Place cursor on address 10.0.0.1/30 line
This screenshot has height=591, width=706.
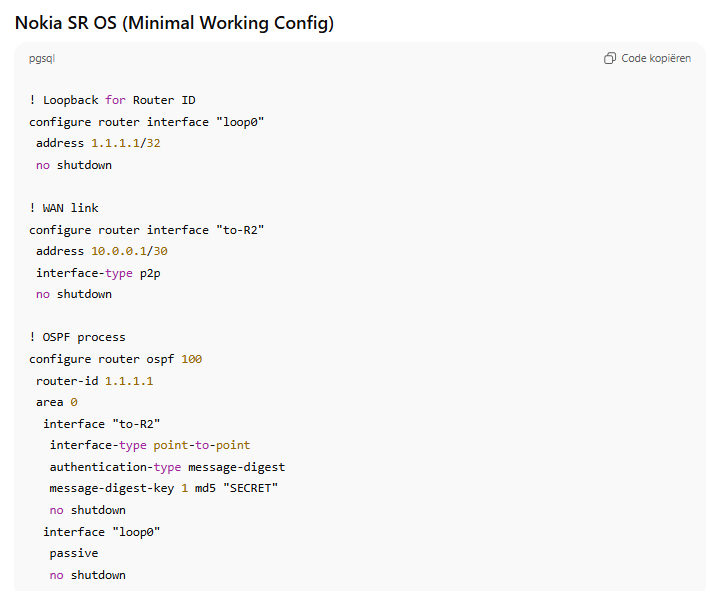coord(101,251)
